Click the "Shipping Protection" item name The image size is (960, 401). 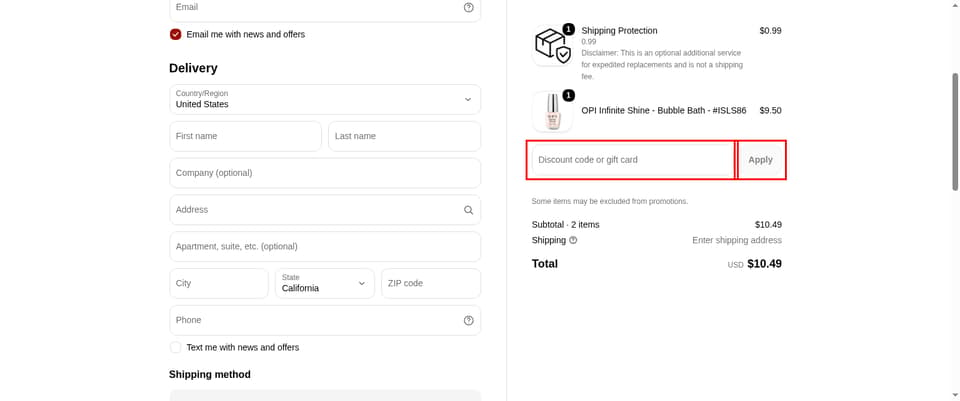[619, 31]
